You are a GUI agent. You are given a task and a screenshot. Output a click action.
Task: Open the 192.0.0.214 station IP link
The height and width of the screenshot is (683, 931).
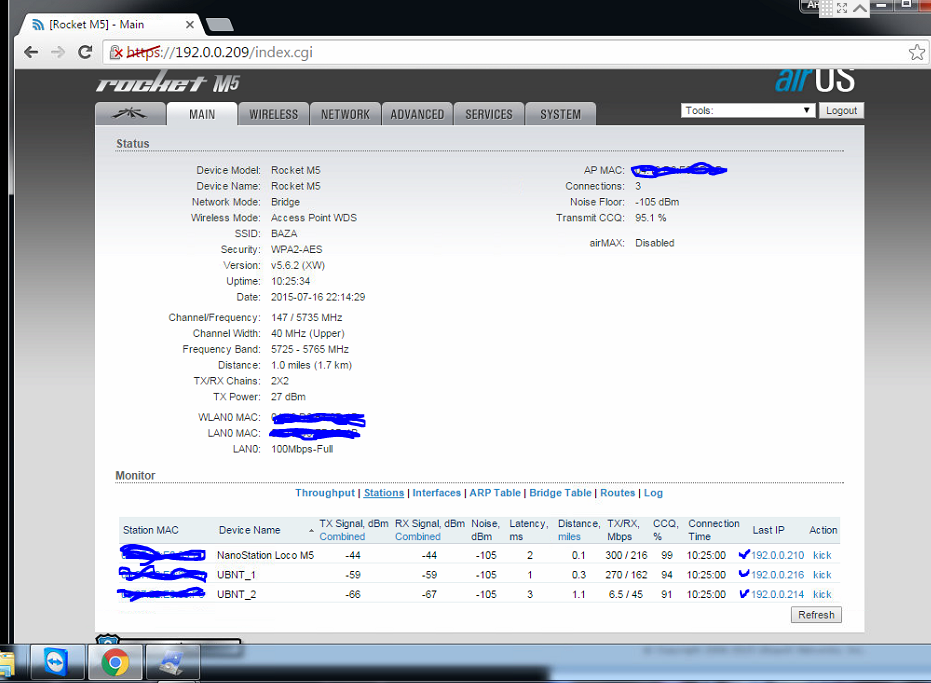(x=778, y=595)
